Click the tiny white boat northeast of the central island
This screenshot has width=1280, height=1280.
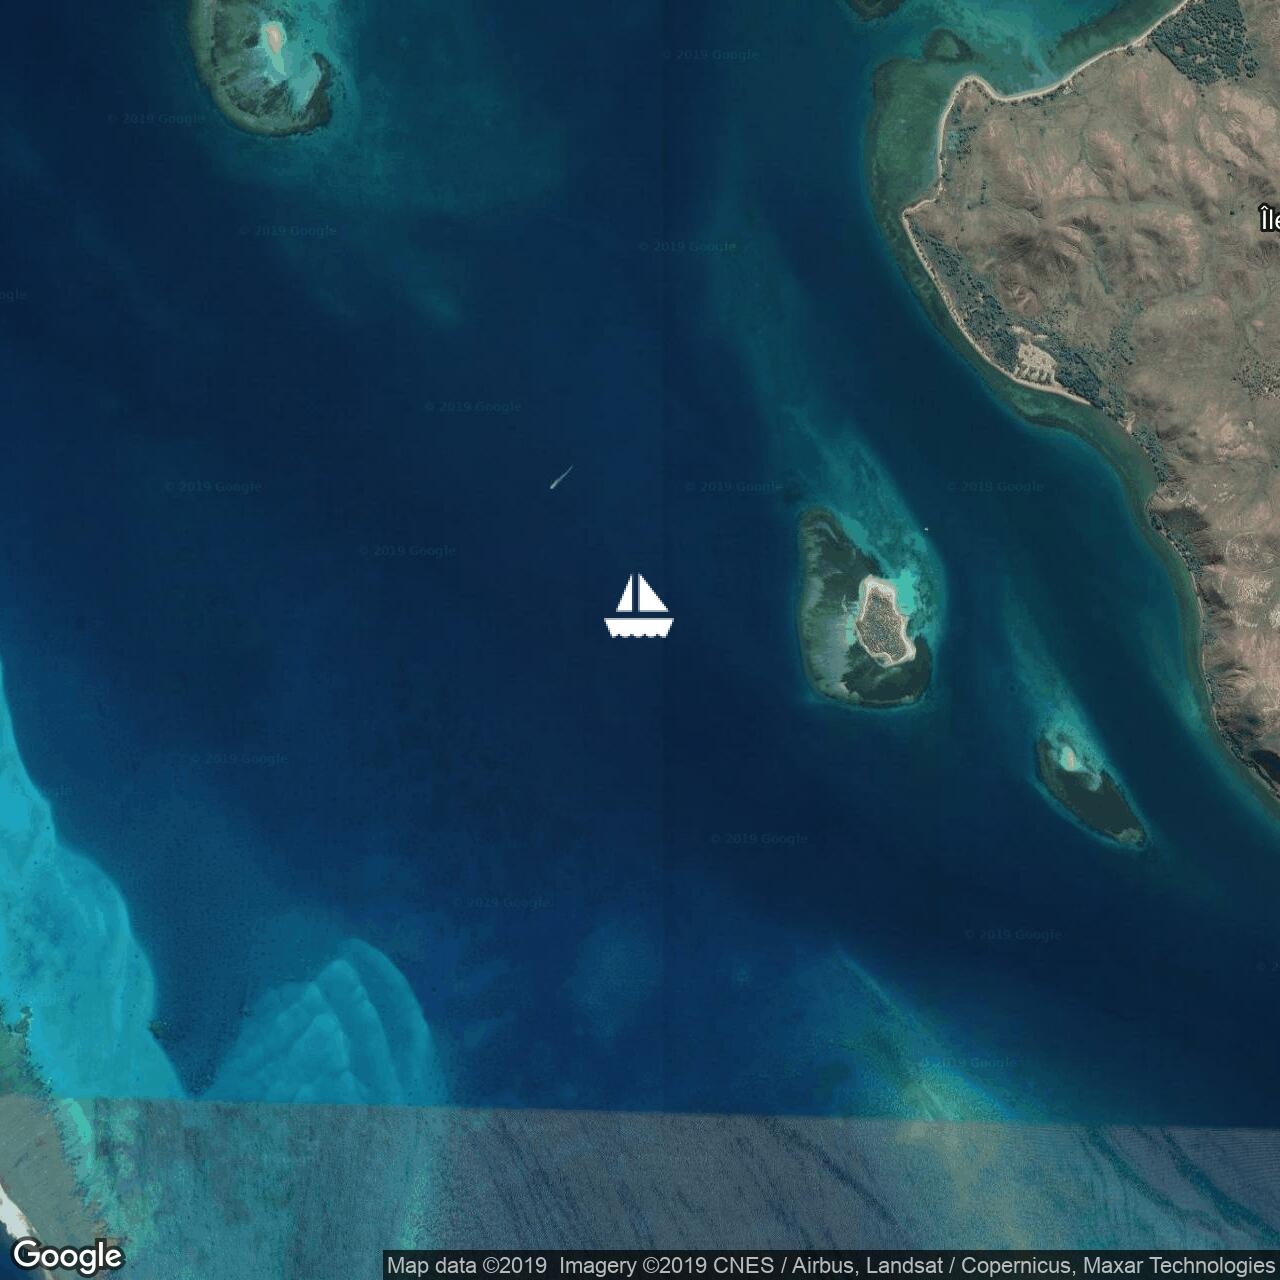[x=928, y=530]
